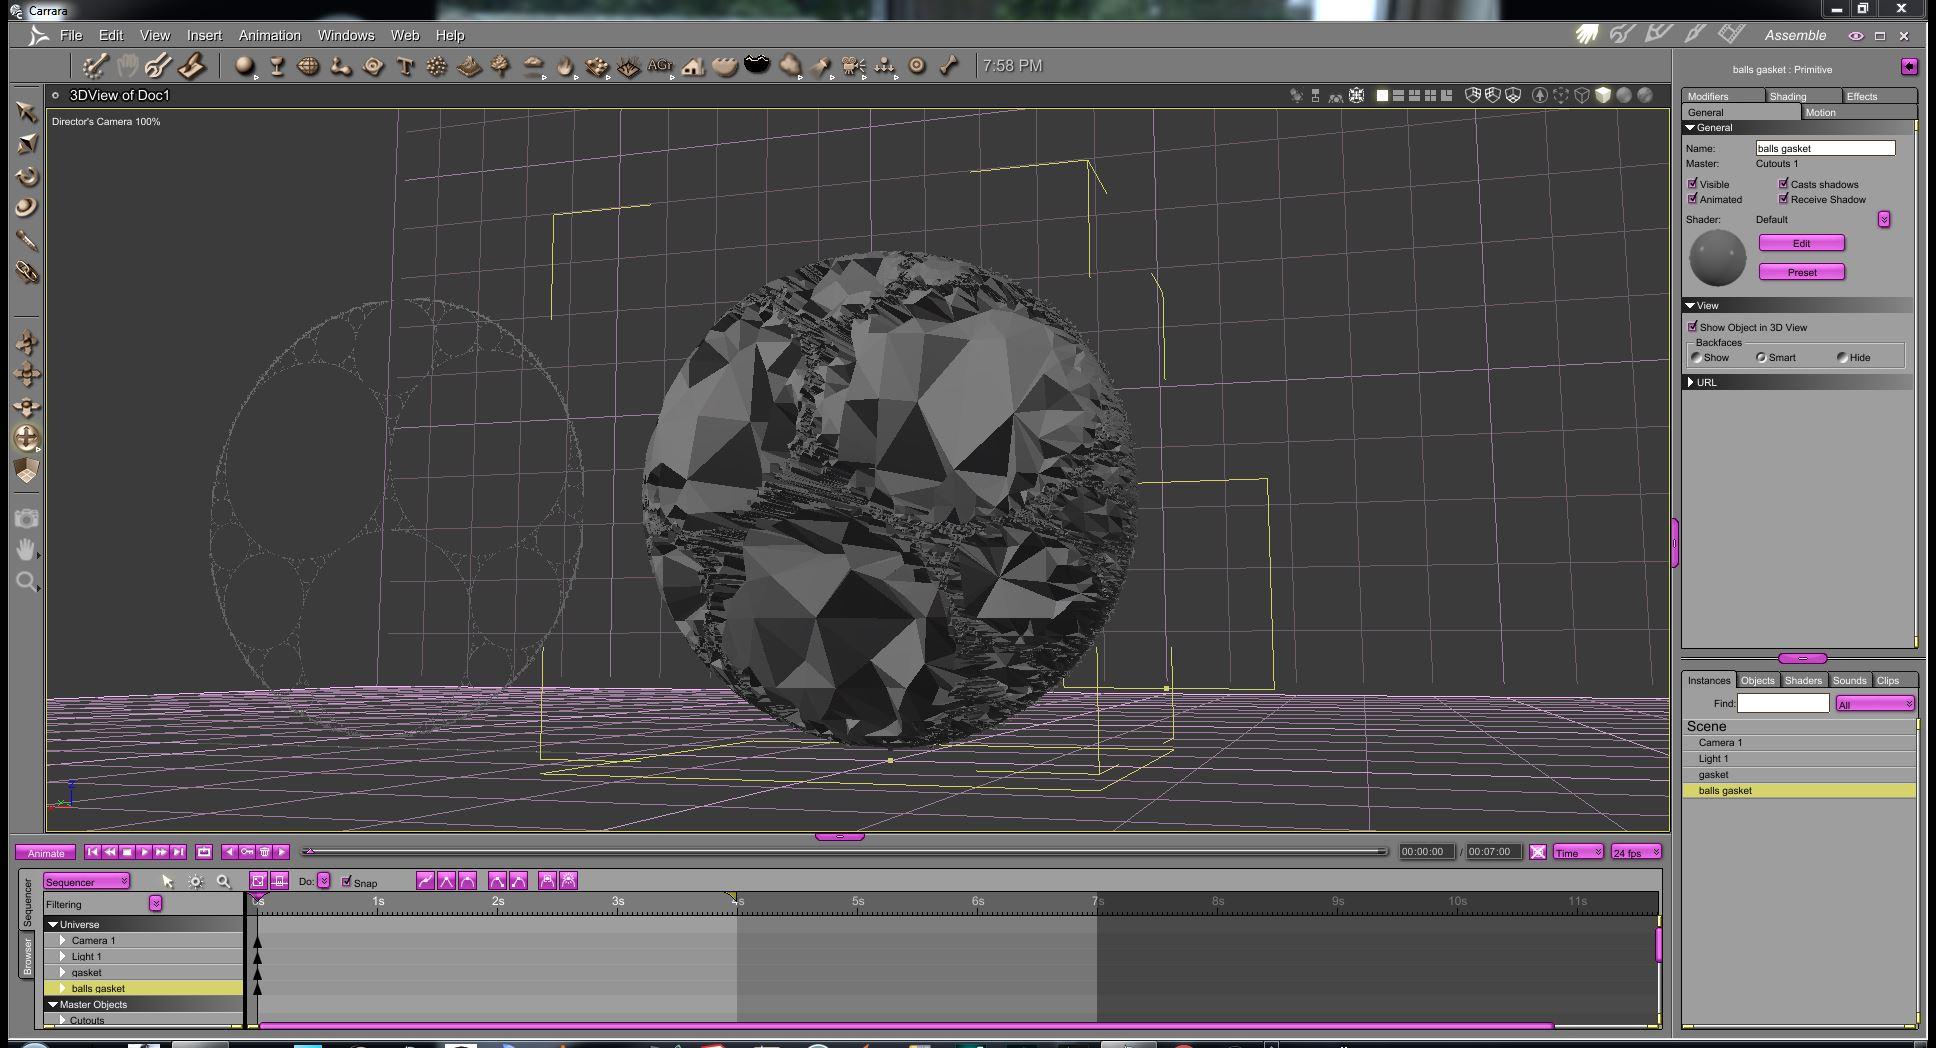
Task: Open the 24 fps dropdown
Action: coord(1636,852)
